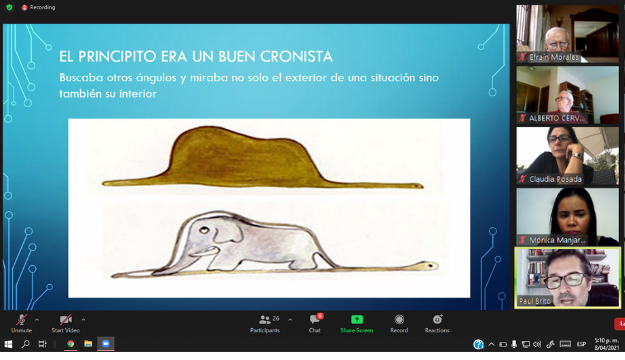This screenshot has height=360, width=625.
Task: Select Paul Brito active speaker thumbnail
Action: pyautogui.click(x=567, y=277)
